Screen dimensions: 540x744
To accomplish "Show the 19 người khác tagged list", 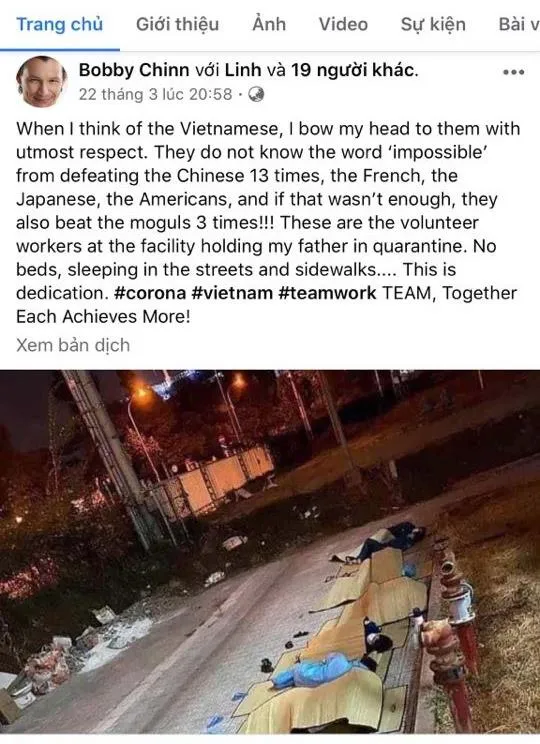I will [x=354, y=70].
